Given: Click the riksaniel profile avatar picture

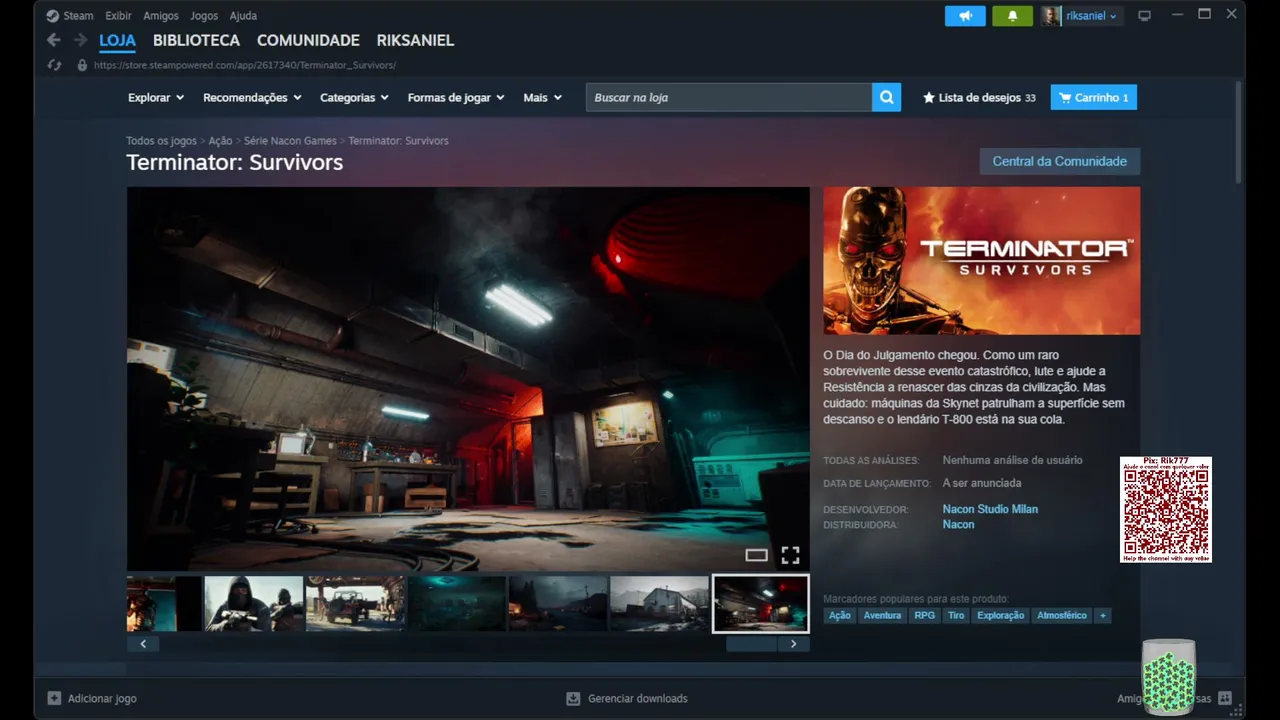Looking at the screenshot, I should 1051,16.
